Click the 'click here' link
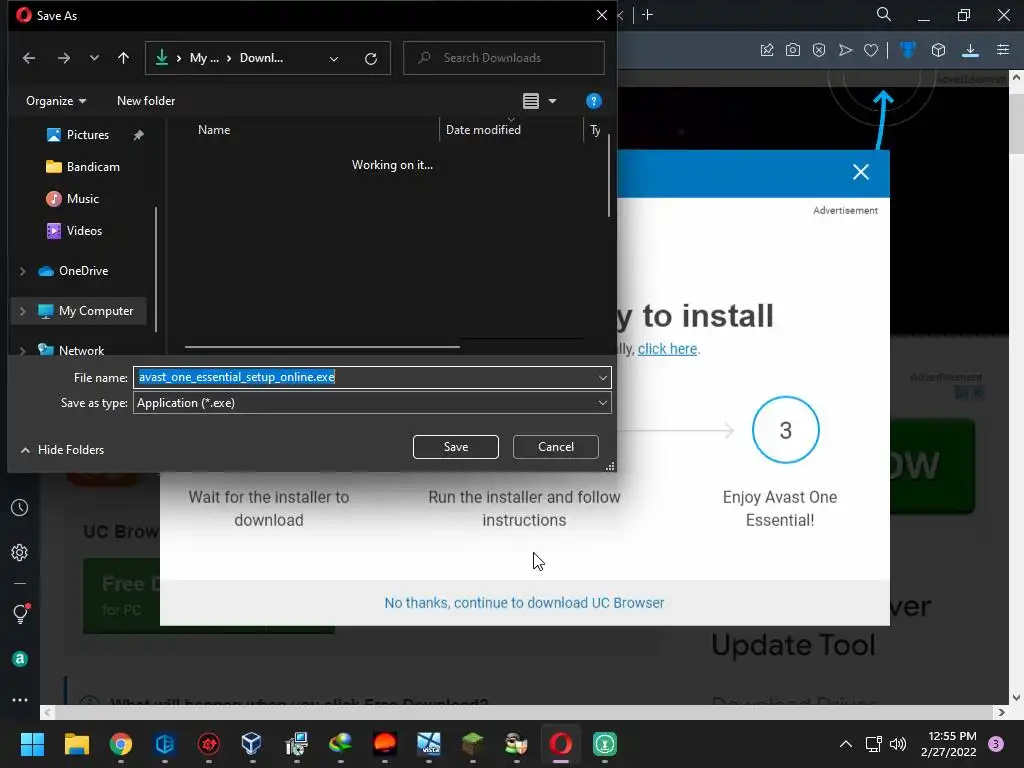Image resolution: width=1024 pixels, height=768 pixels. [667, 349]
